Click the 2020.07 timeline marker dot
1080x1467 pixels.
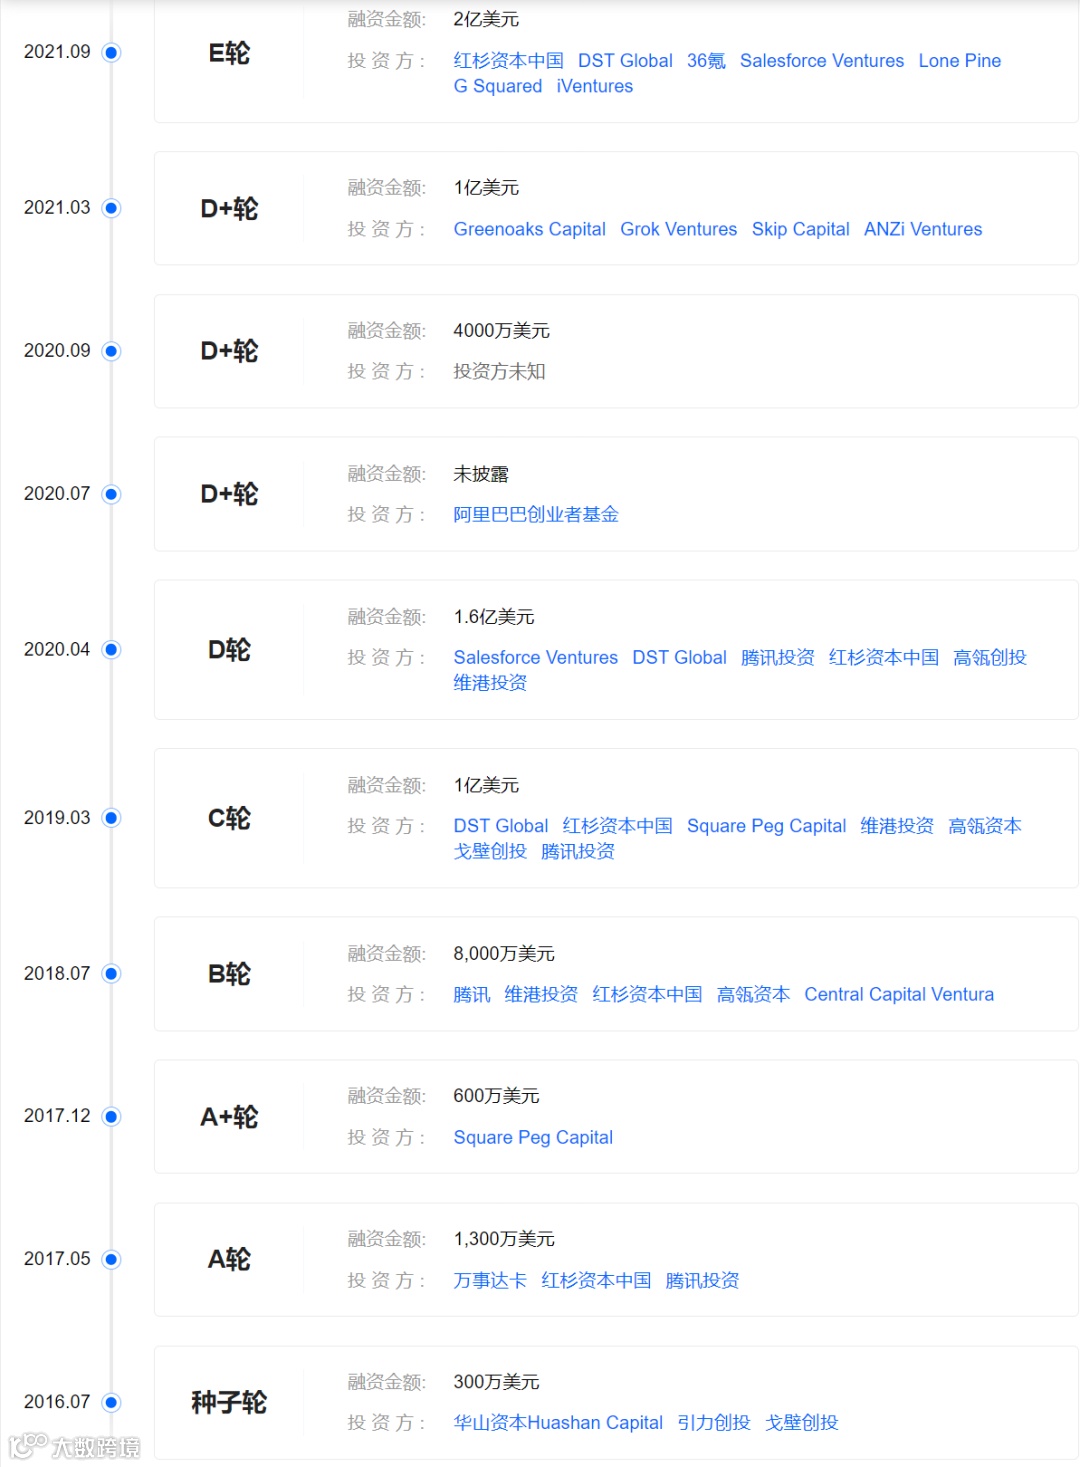pos(112,494)
